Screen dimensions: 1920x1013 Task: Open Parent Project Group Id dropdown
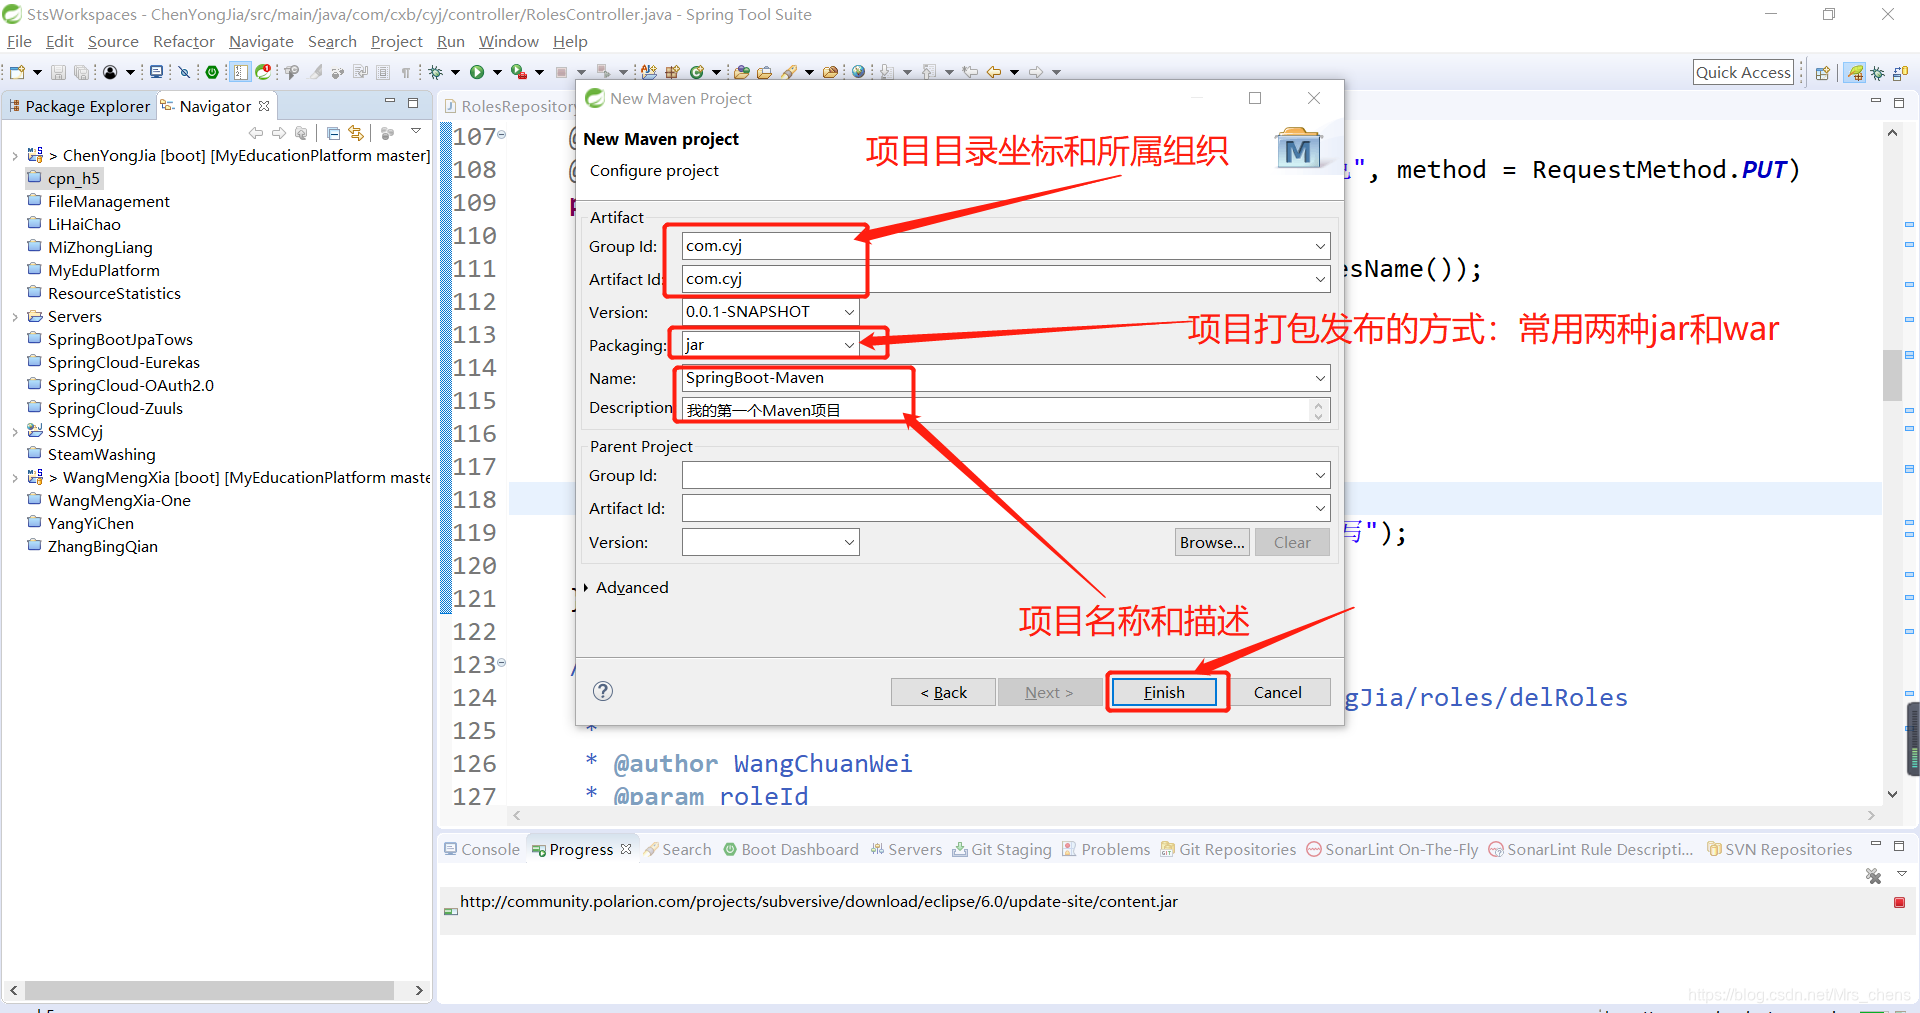tap(1320, 476)
